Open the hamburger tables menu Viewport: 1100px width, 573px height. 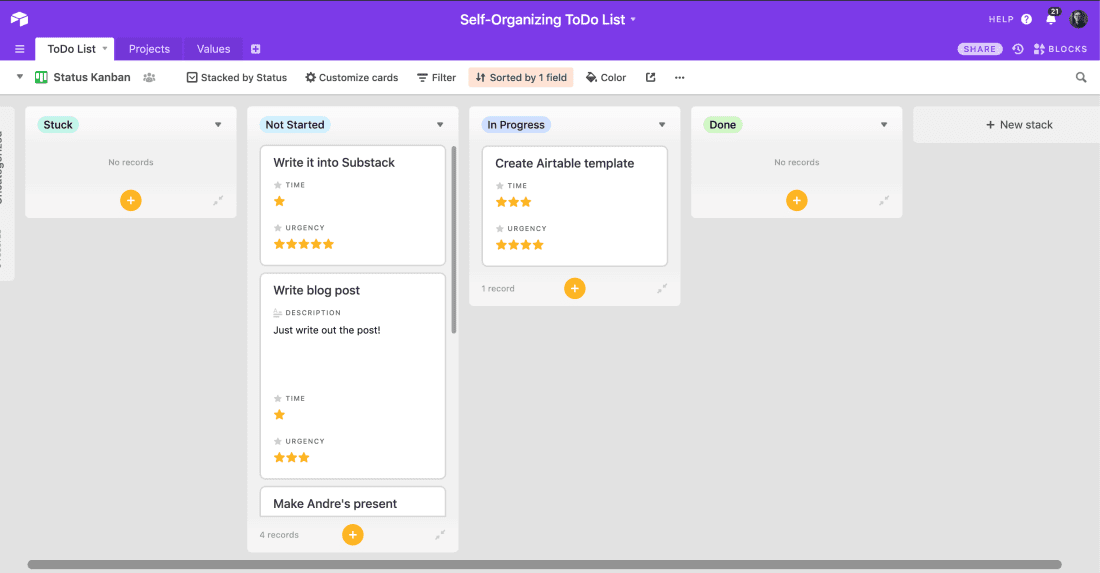(x=20, y=49)
